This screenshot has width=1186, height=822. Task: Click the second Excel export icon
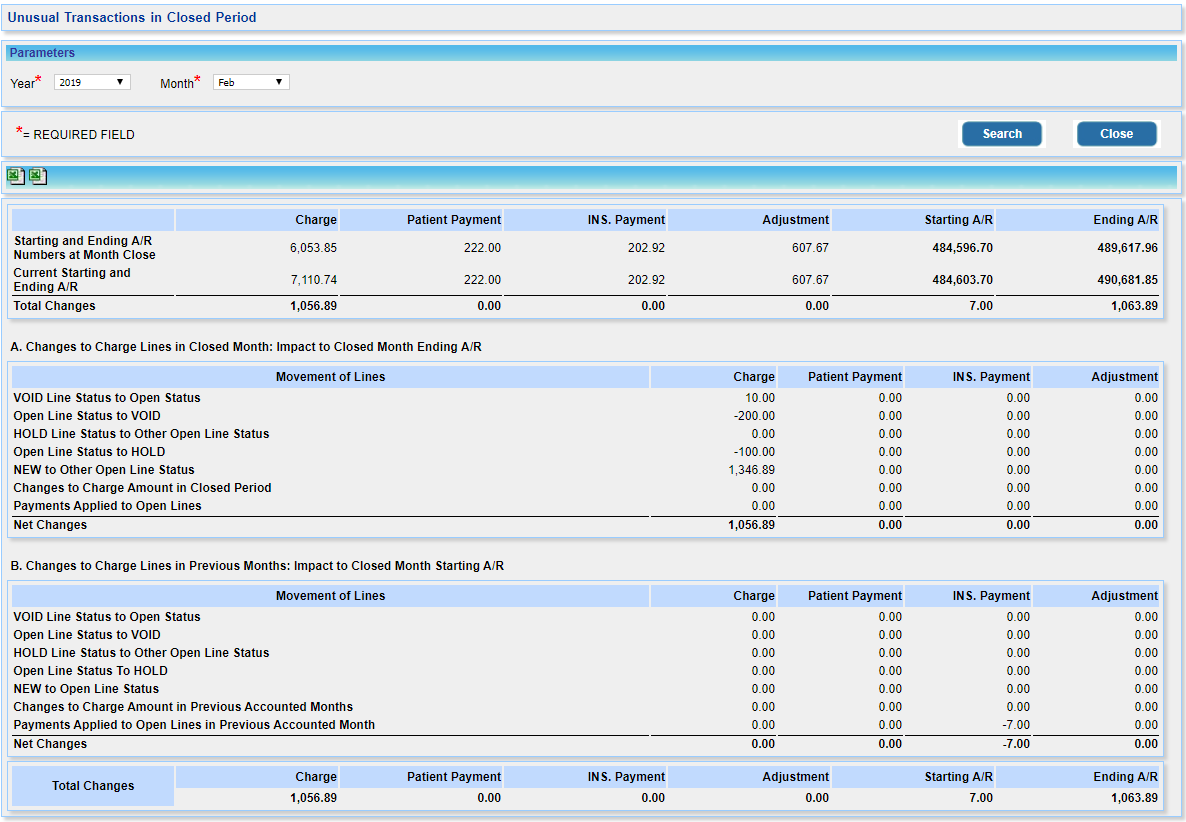(x=37, y=177)
